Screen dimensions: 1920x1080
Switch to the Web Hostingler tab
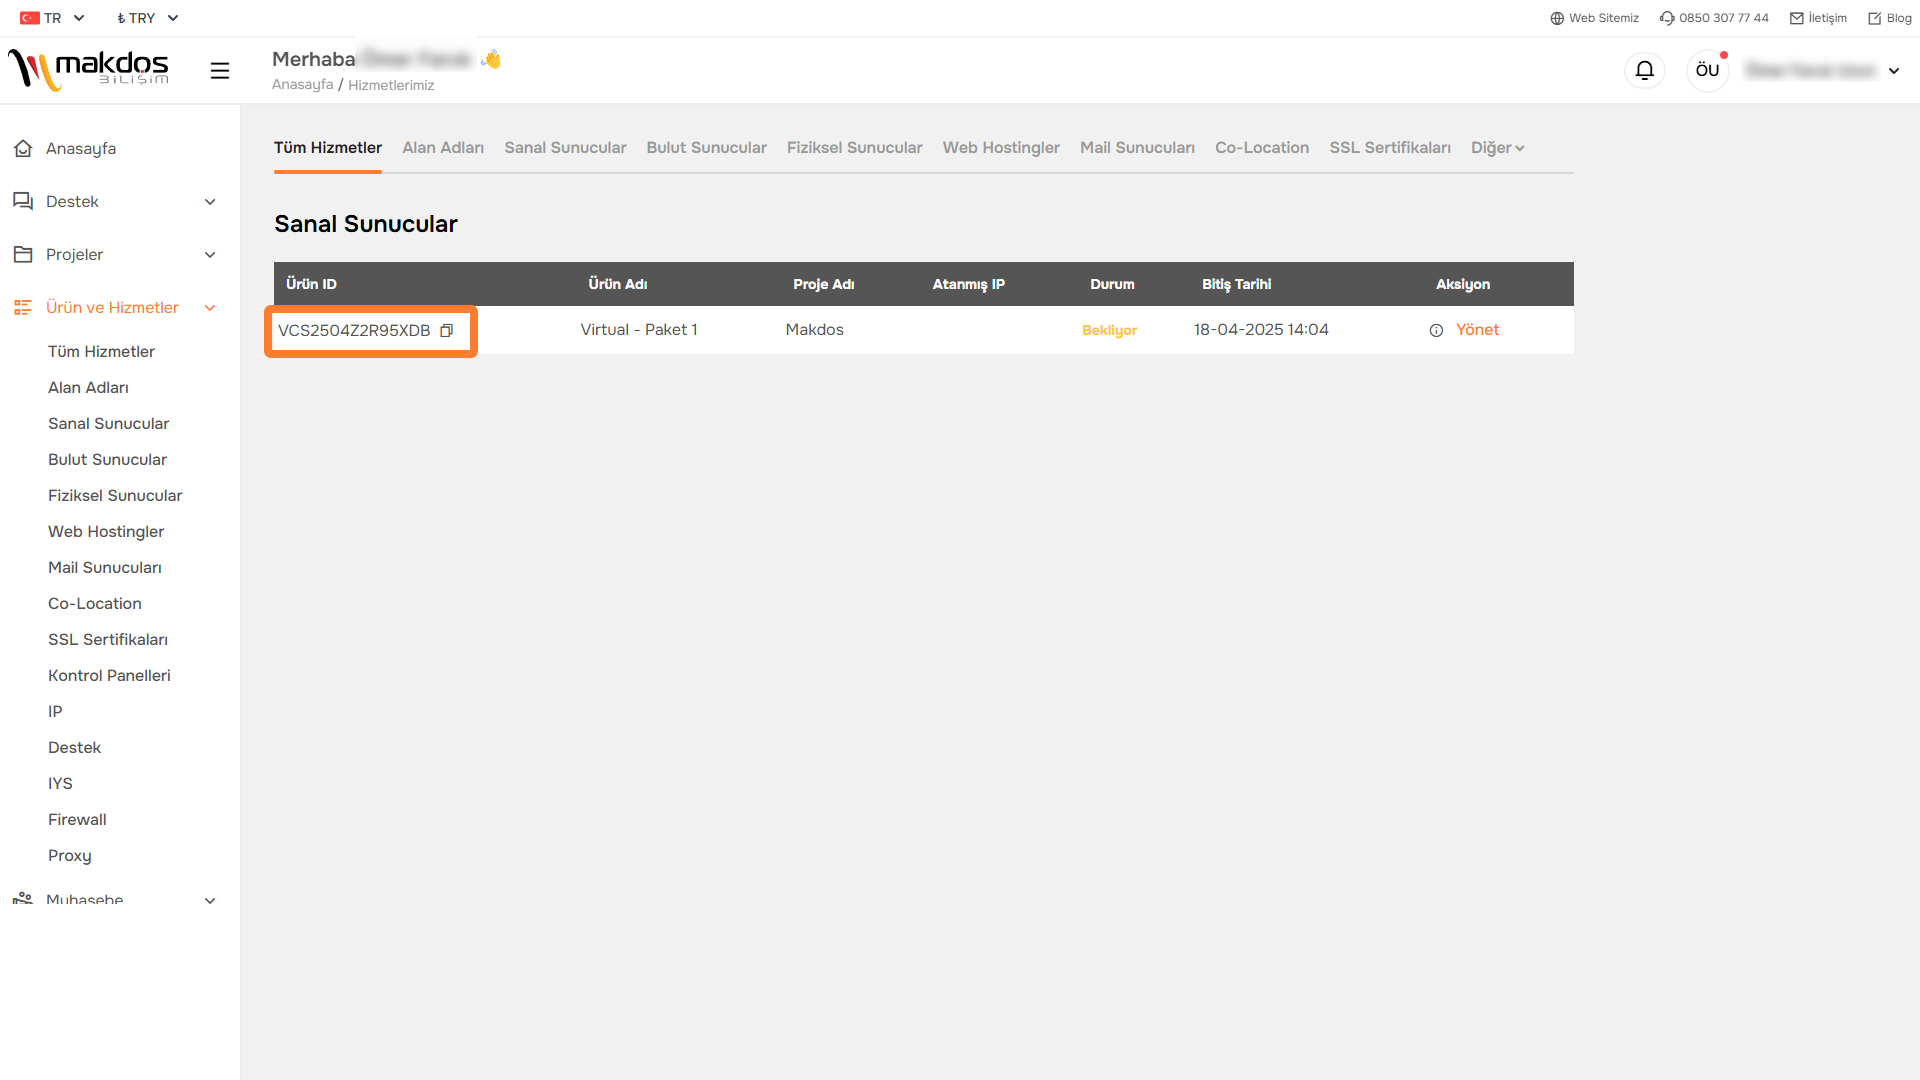(x=1001, y=148)
